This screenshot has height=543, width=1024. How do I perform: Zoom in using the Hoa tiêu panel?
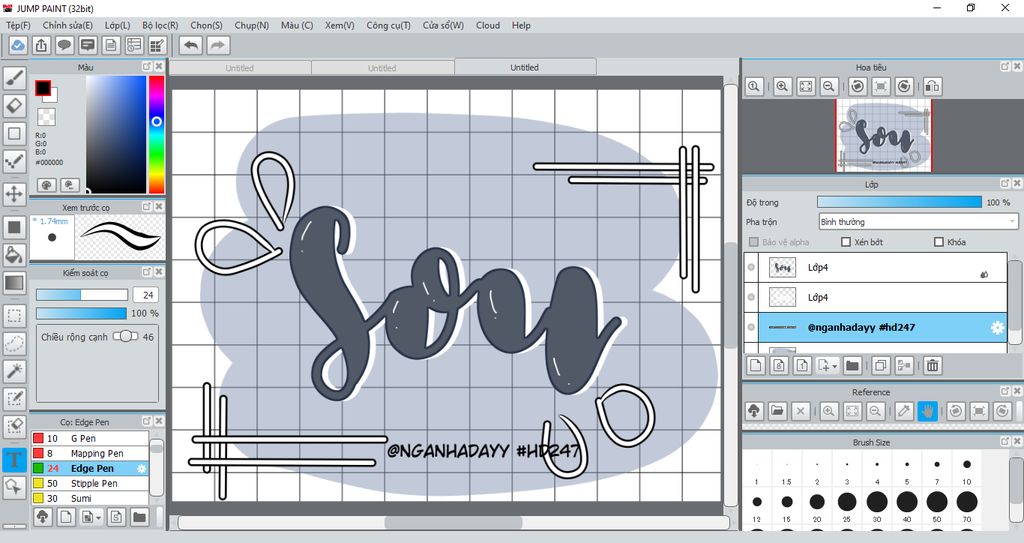[x=782, y=86]
